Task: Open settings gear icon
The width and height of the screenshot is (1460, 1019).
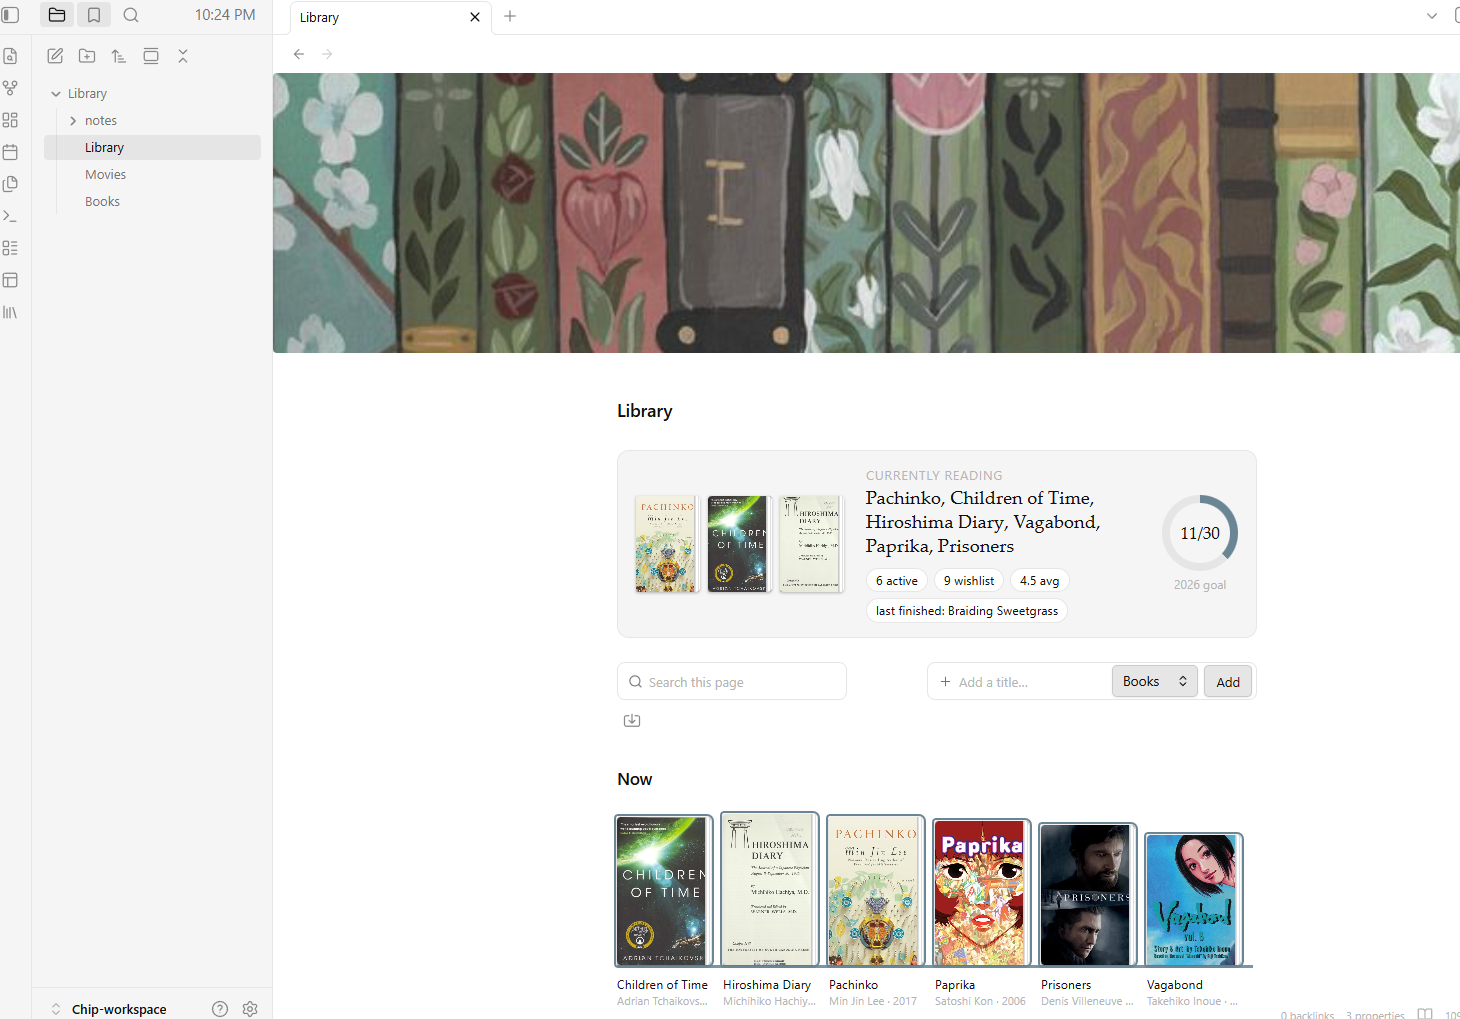Action: 250,1009
